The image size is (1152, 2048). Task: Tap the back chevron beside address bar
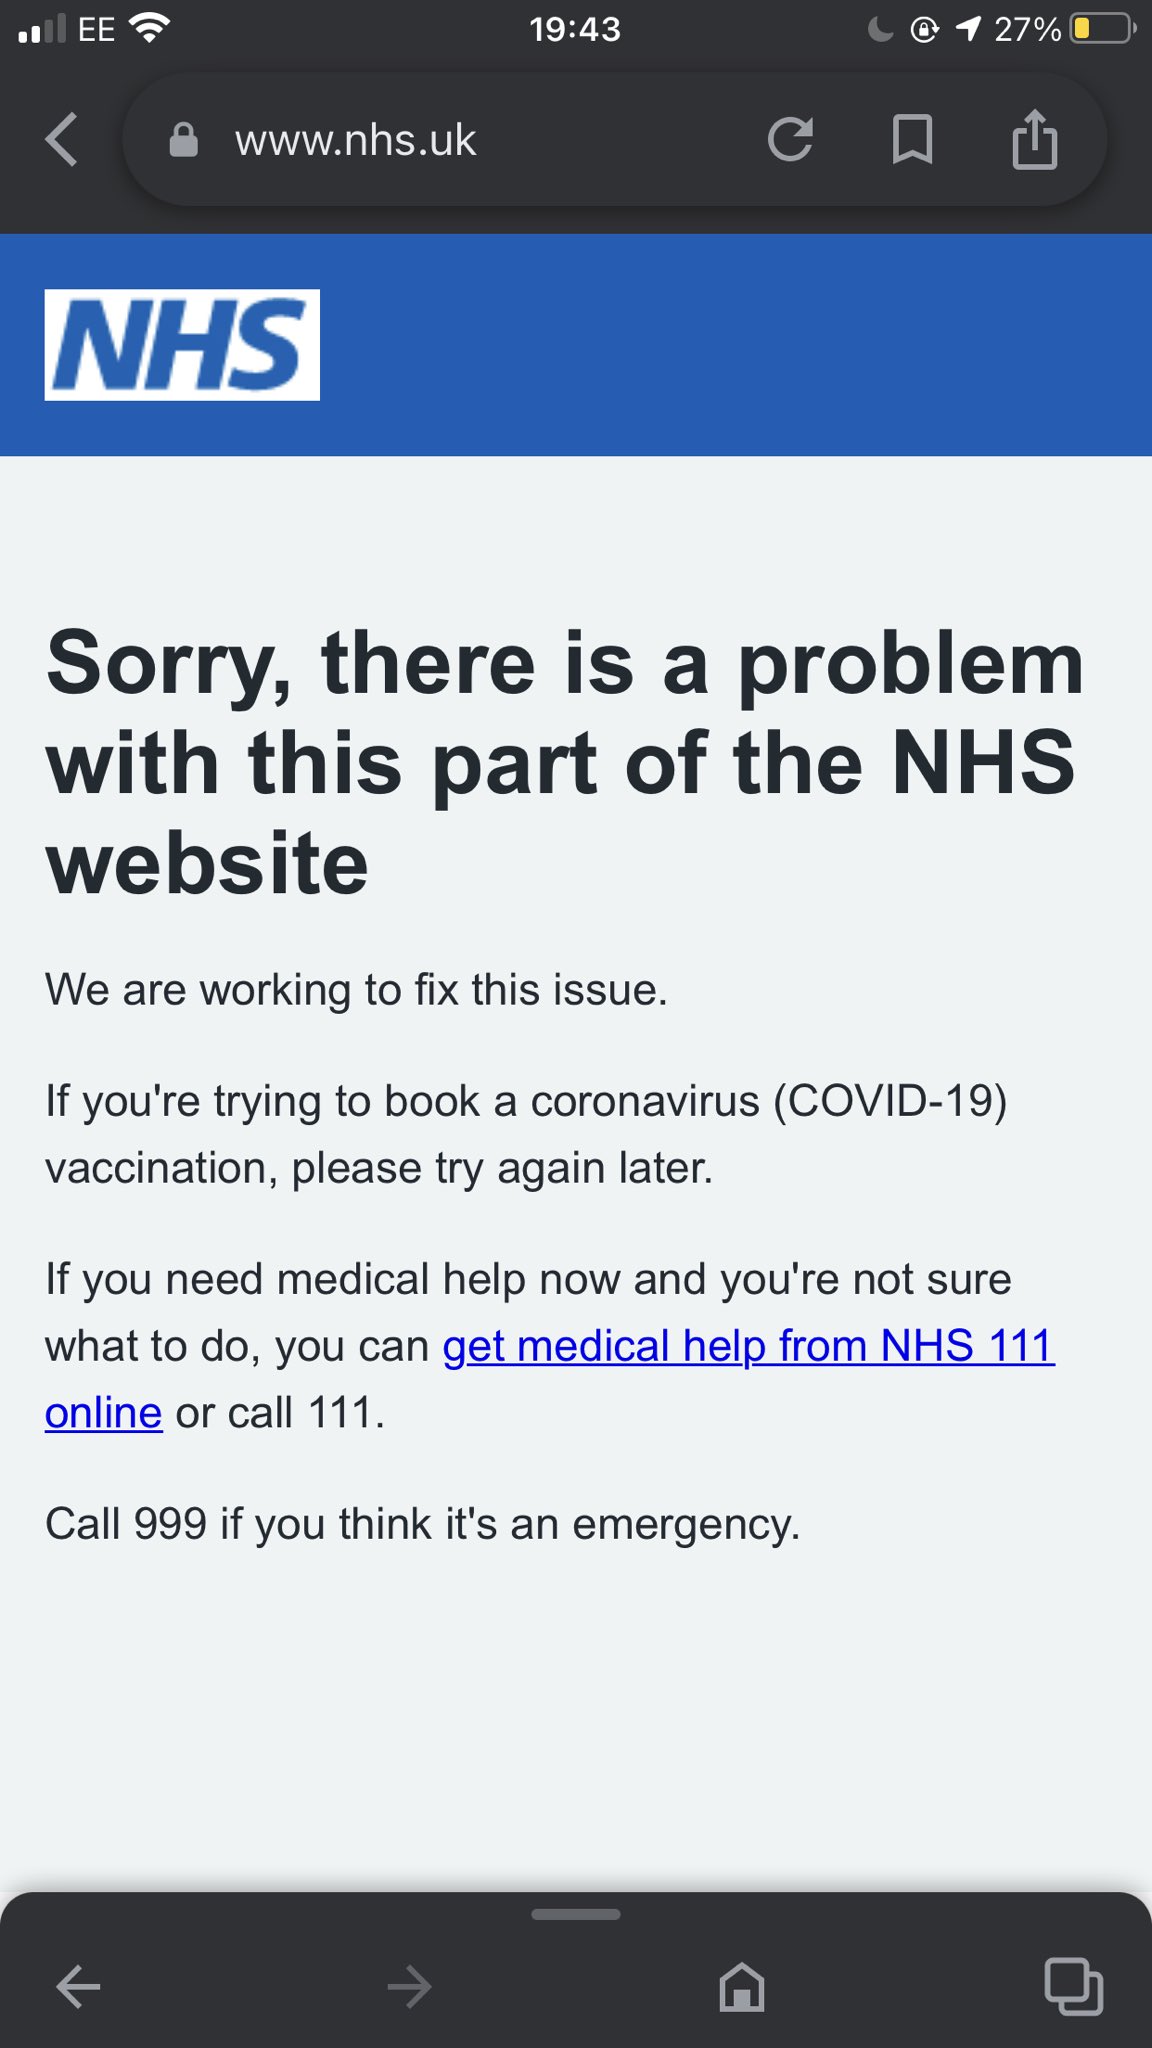click(x=62, y=139)
